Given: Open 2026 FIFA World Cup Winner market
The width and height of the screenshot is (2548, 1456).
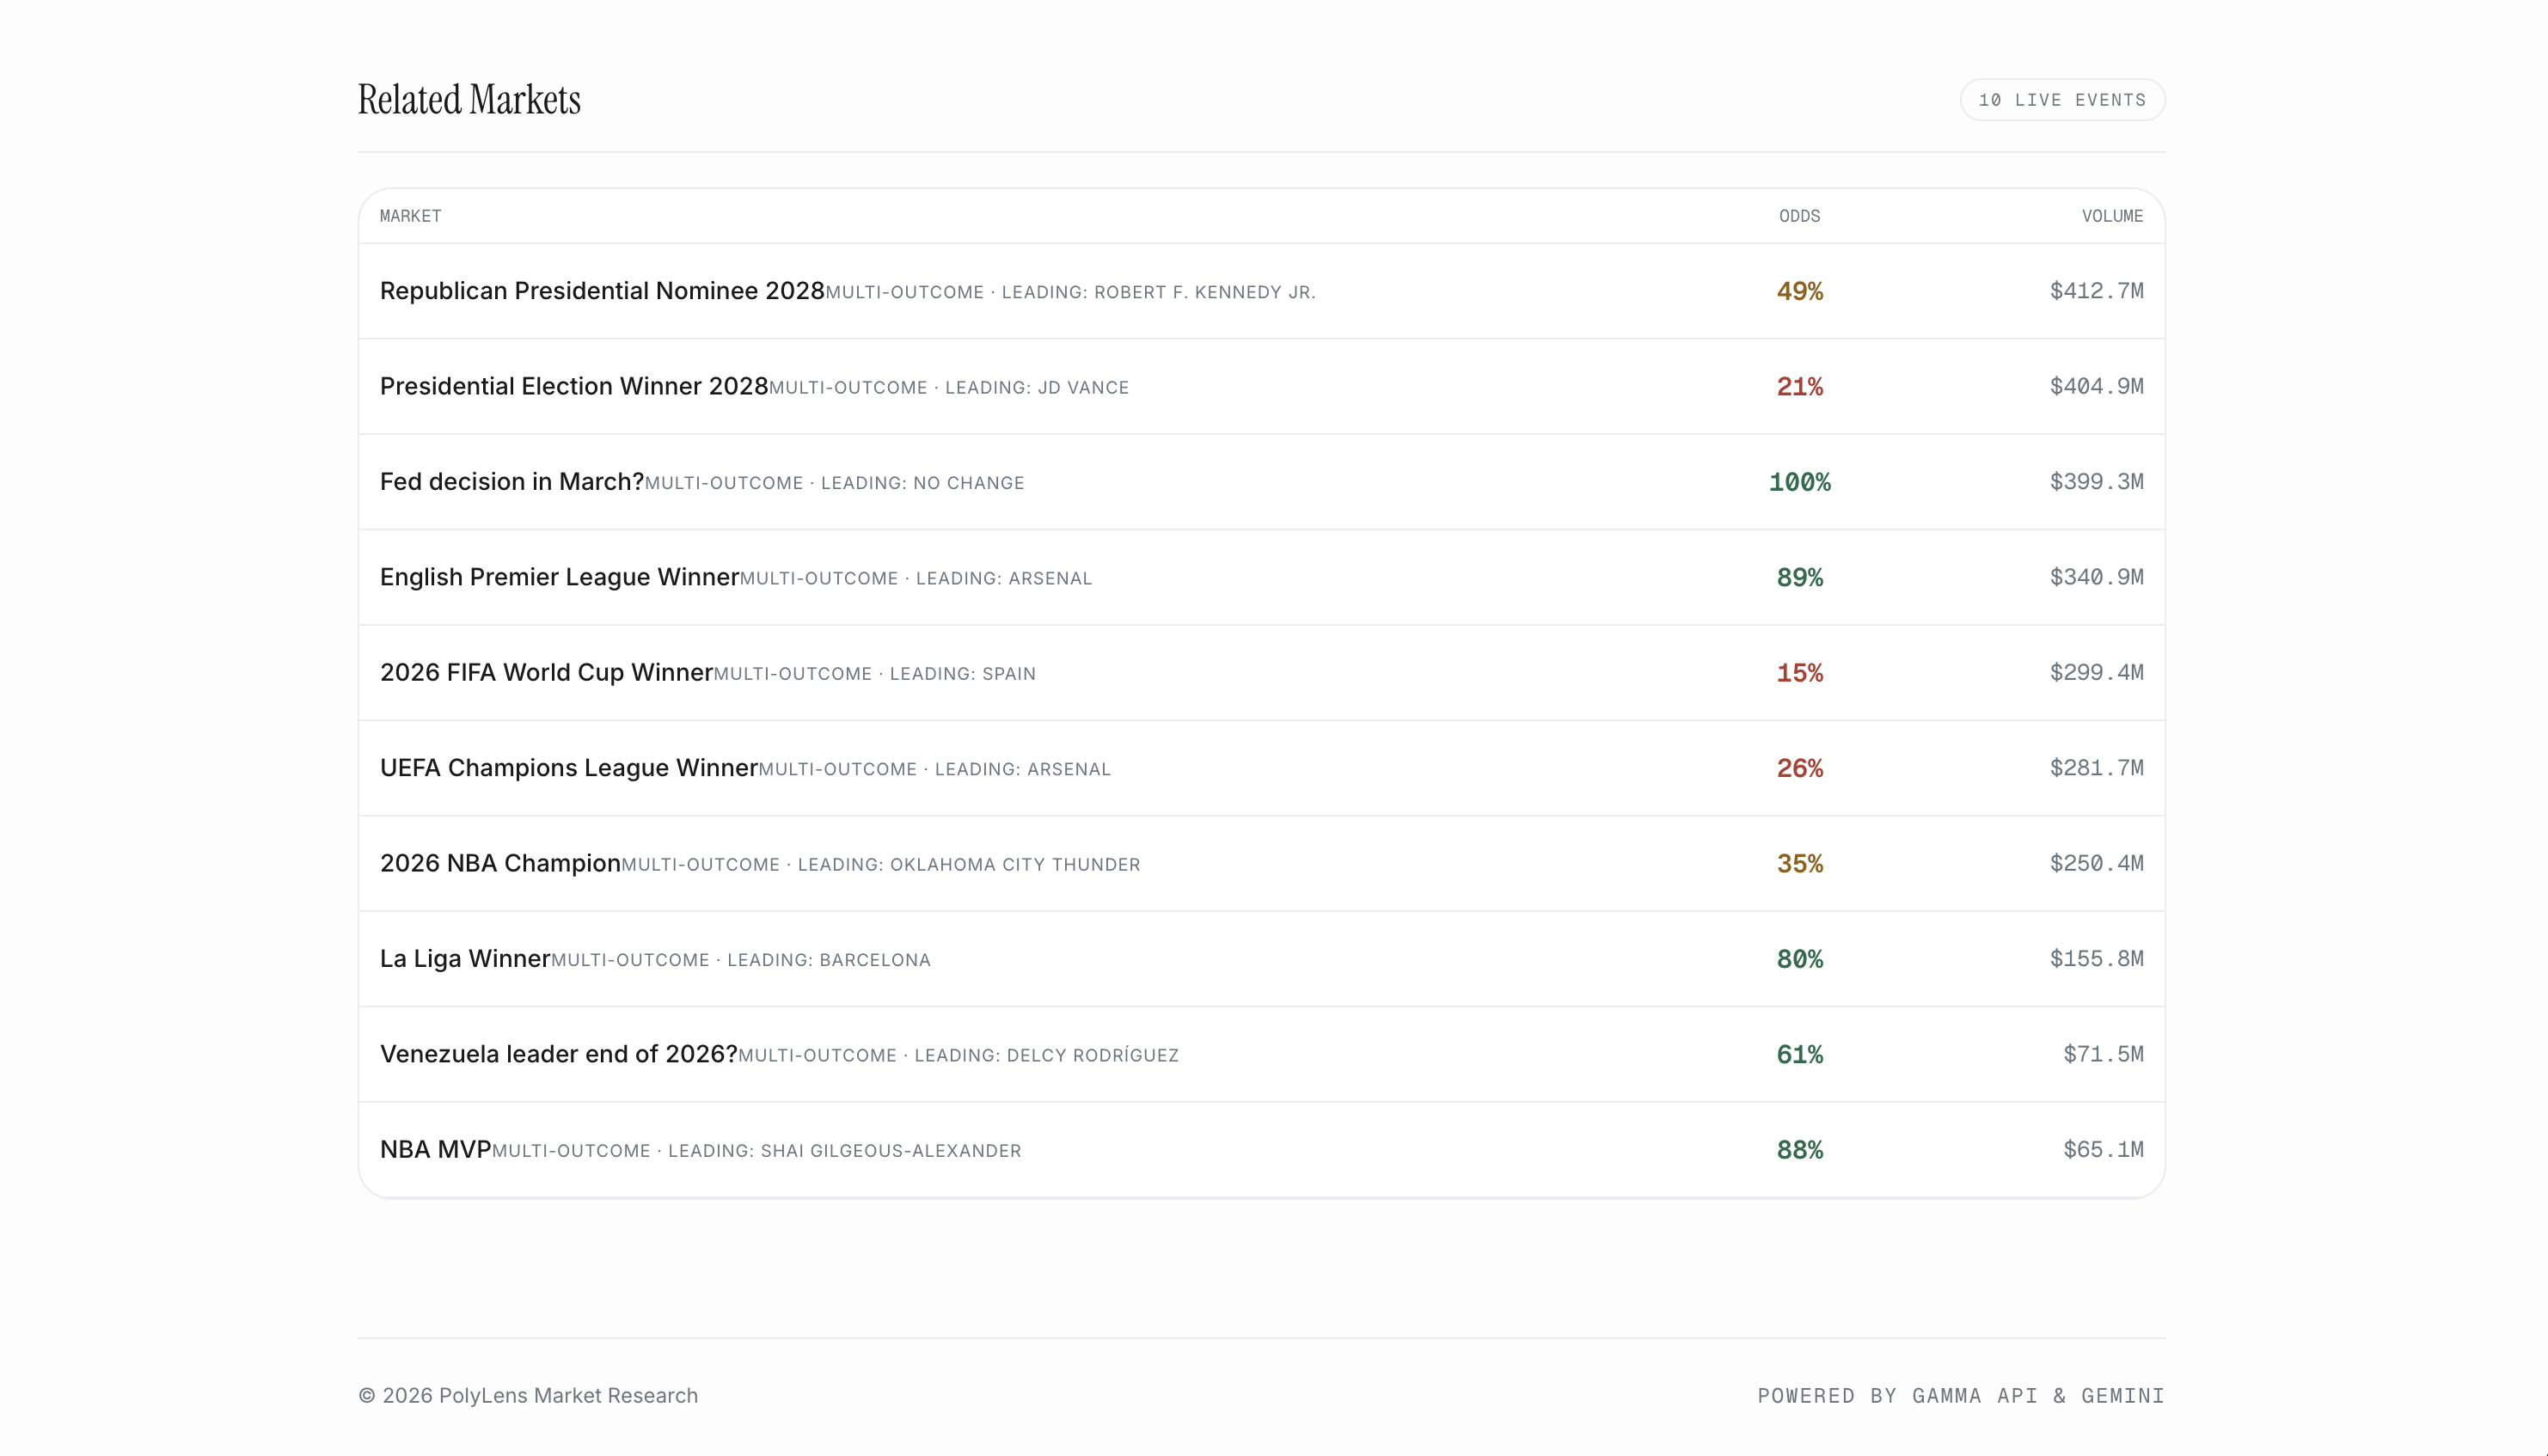Looking at the screenshot, I should (546, 672).
